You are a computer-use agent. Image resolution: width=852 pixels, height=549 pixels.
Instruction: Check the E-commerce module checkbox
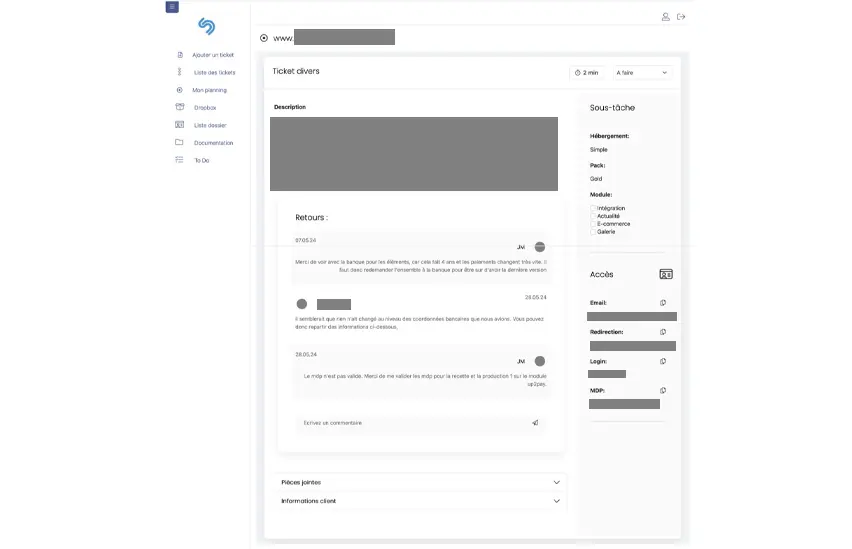(593, 224)
